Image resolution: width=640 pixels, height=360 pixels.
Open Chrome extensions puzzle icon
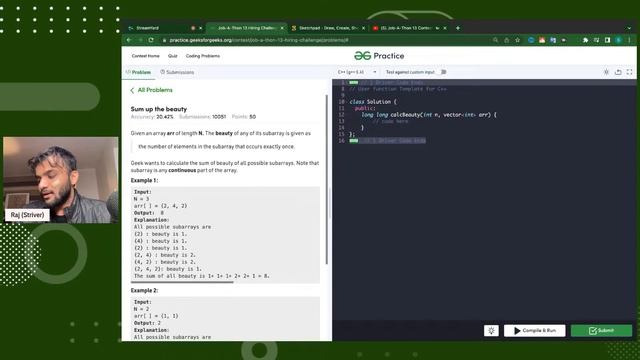[586, 40]
